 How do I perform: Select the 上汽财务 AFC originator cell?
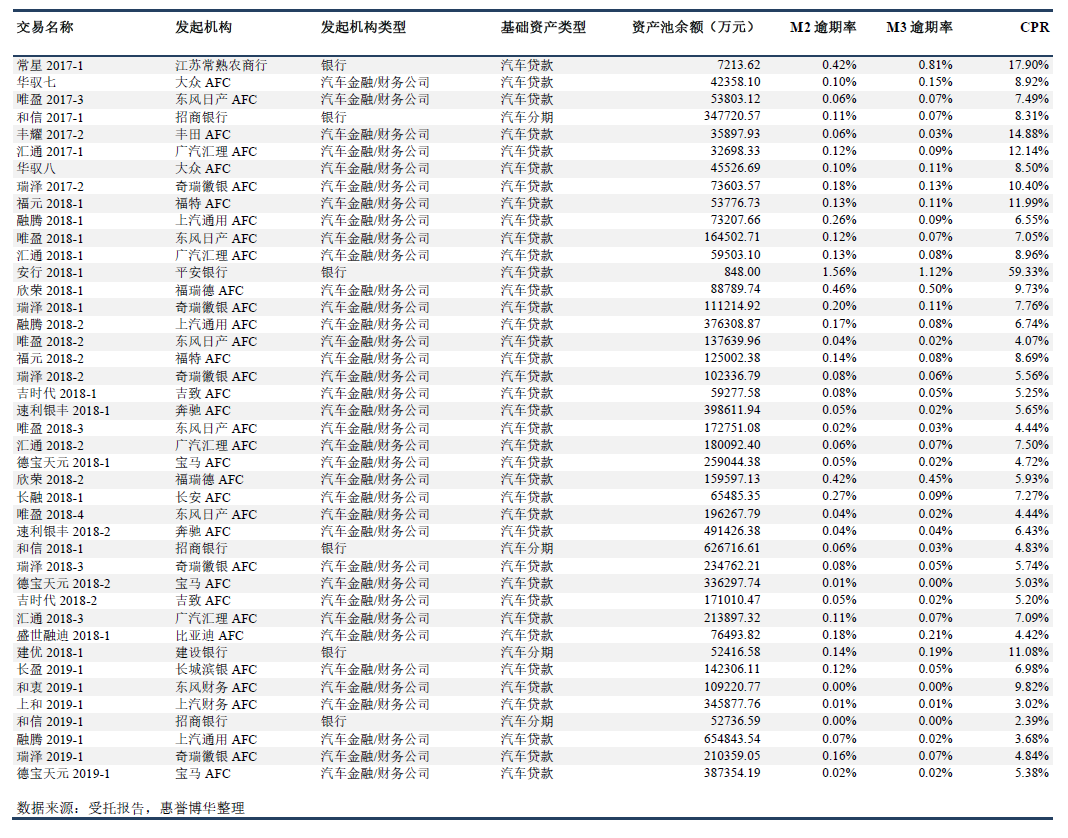[x=216, y=704]
